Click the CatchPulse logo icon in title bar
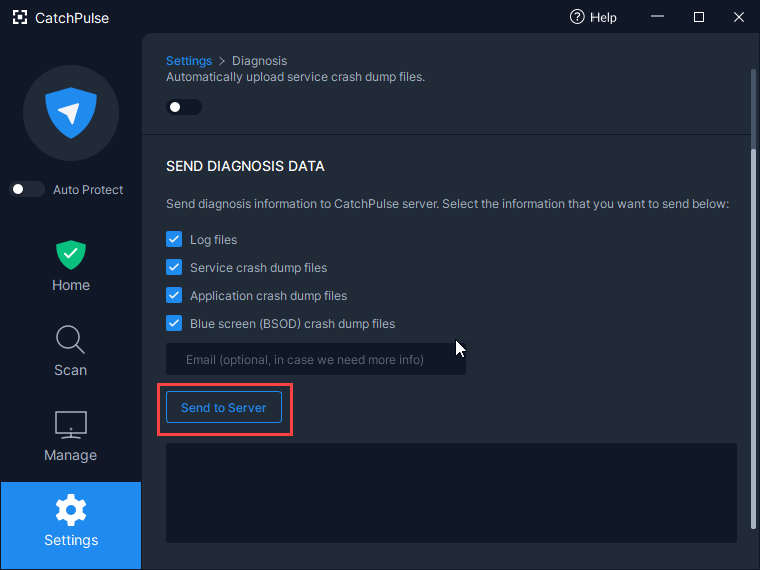Screen dimensions: 760x570 [20, 17]
